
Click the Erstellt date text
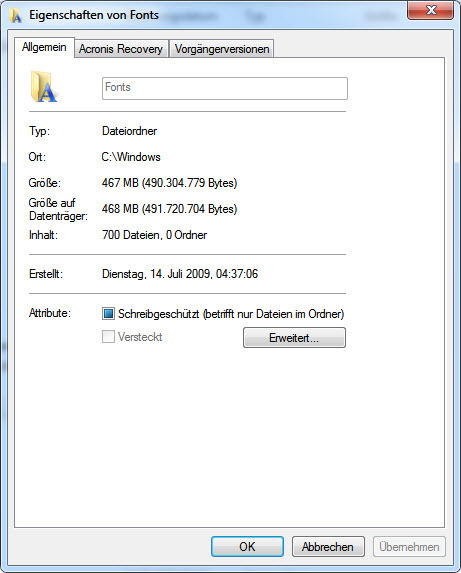tap(180, 274)
